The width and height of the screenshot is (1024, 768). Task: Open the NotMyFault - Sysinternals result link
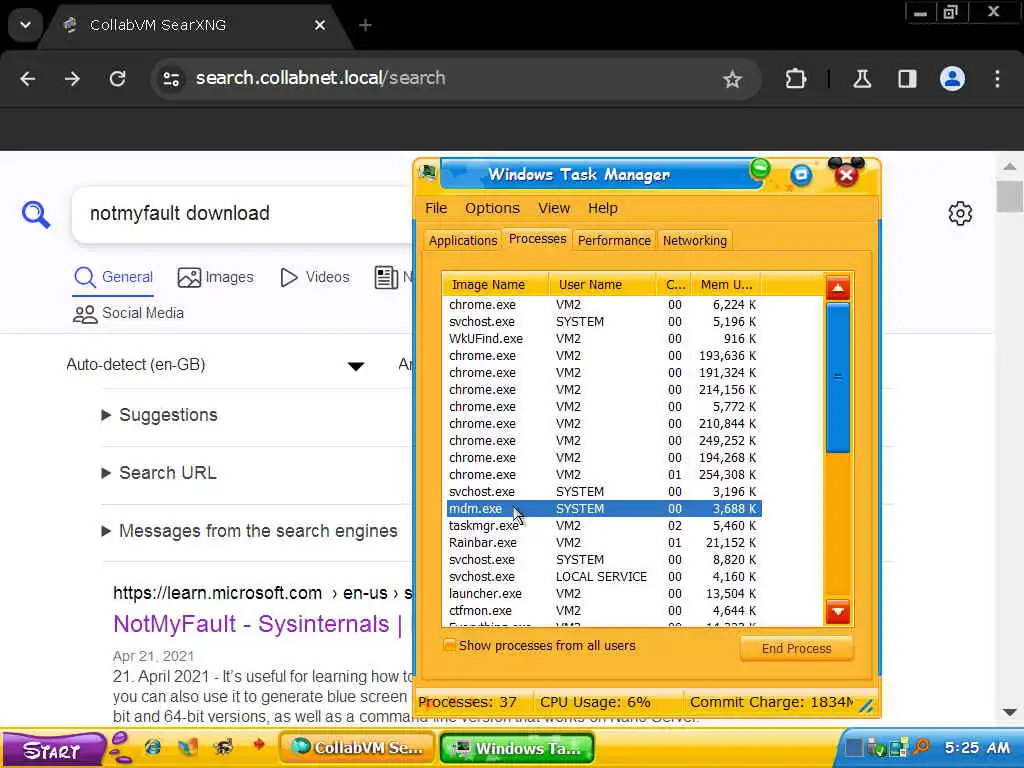click(257, 624)
